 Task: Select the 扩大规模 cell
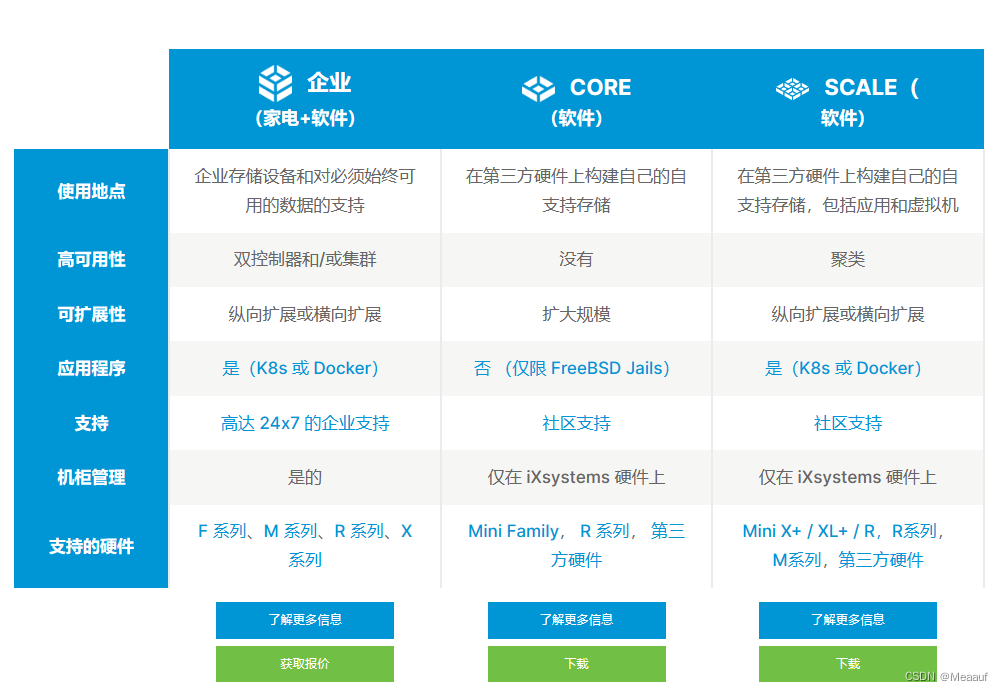576,315
